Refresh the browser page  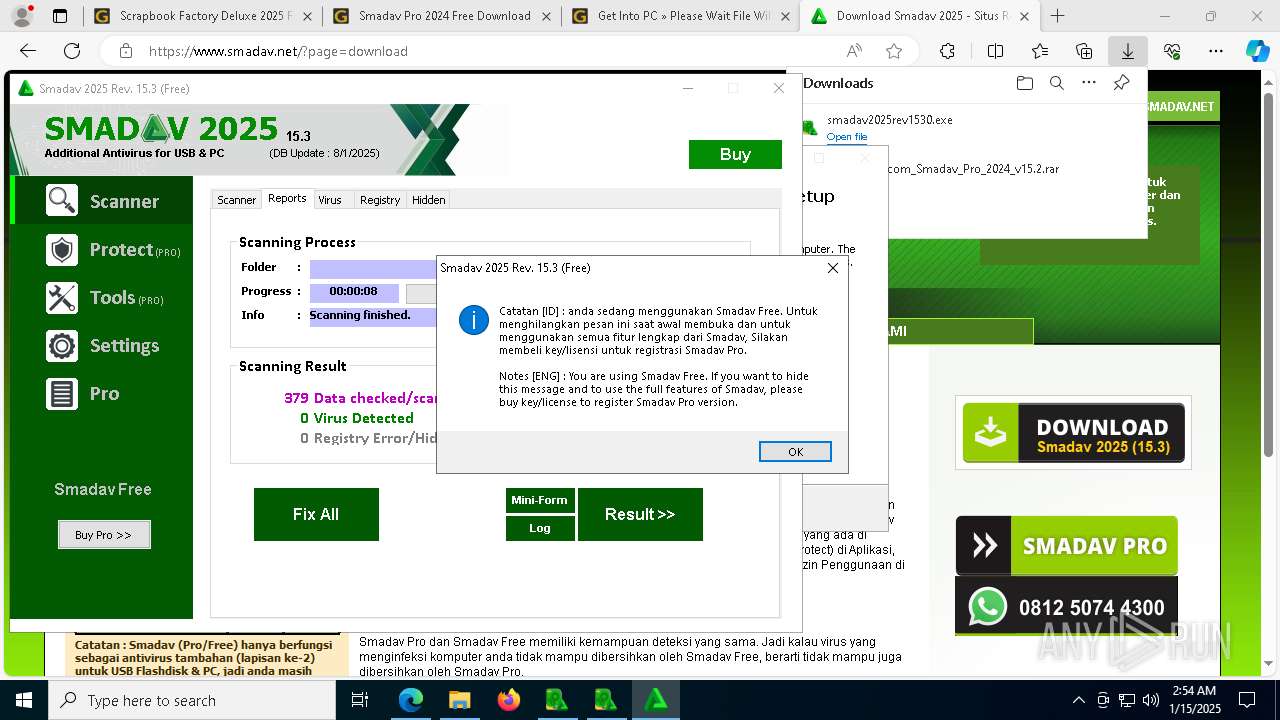click(x=72, y=51)
